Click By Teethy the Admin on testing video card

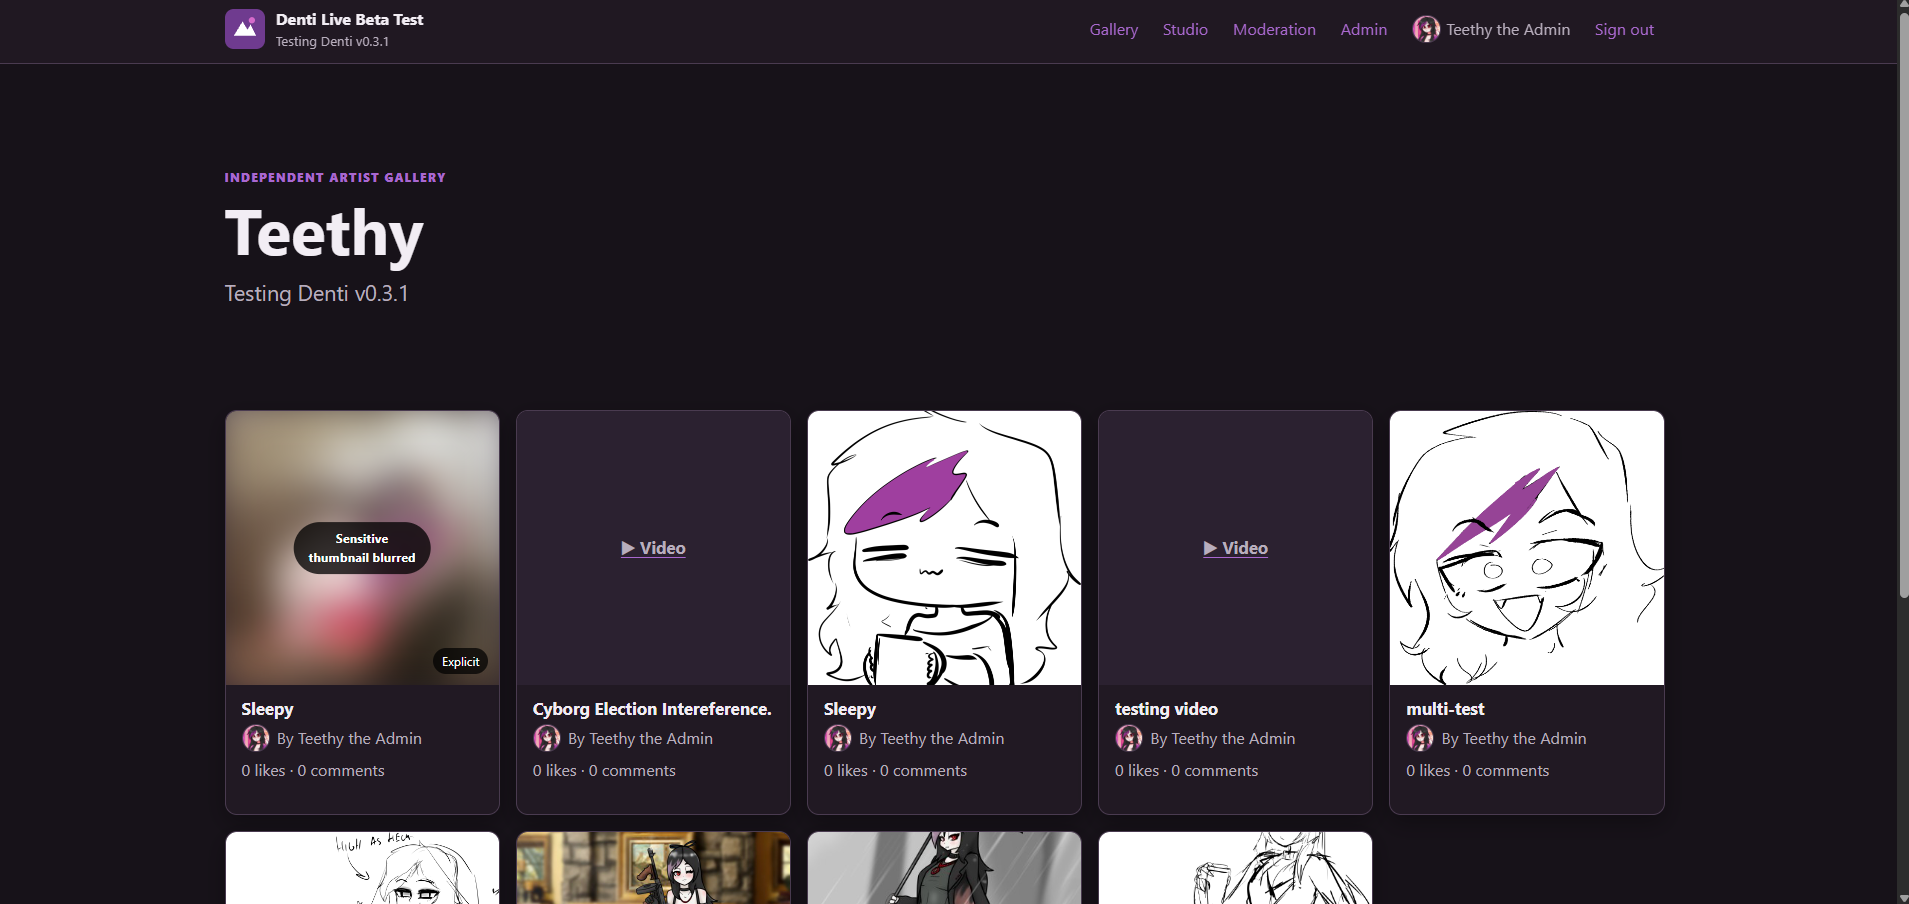pos(1223,738)
